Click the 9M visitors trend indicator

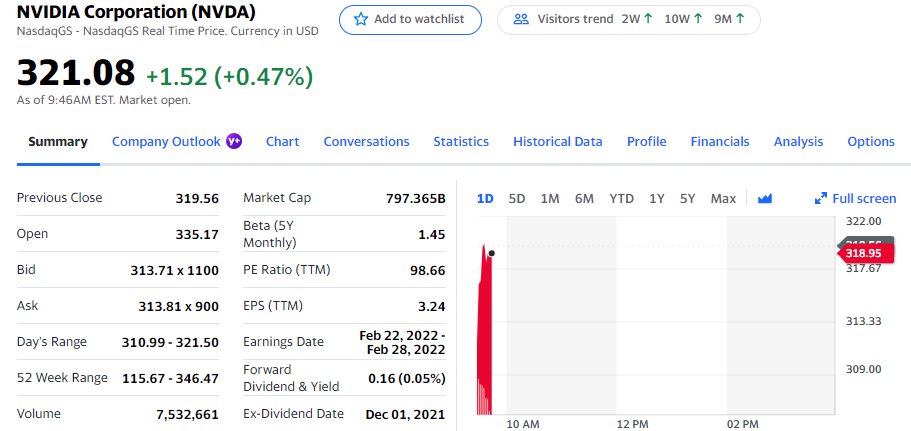click(x=729, y=19)
